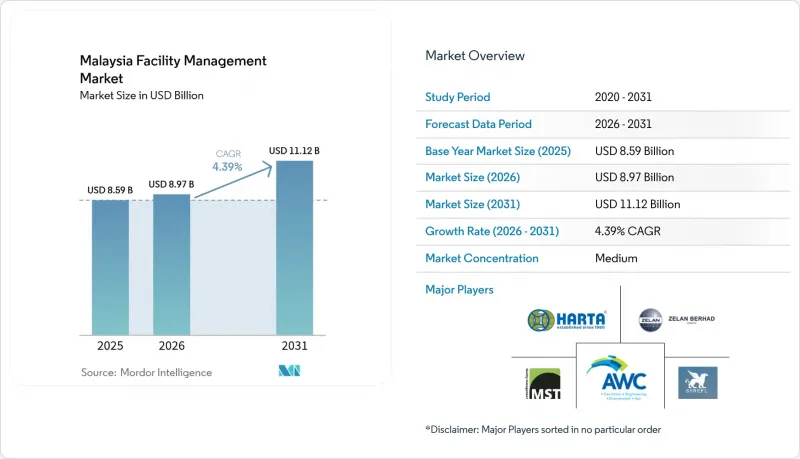Click the 'Forecast Data Period' label

click(x=479, y=124)
